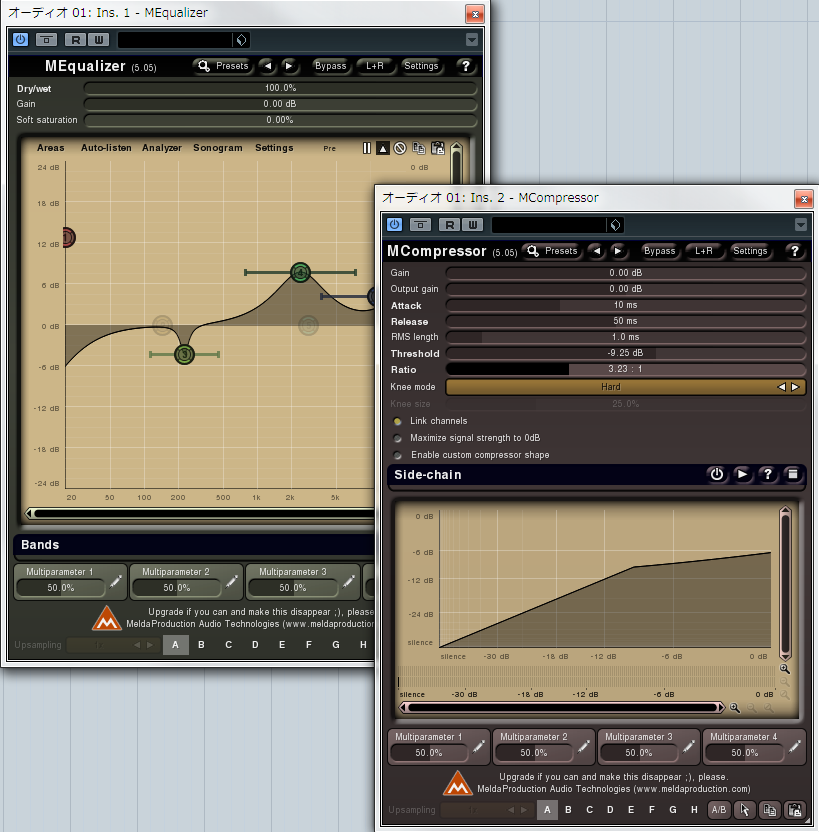Toggle Side-chain power icon
The image size is (819, 832).
(x=717, y=474)
